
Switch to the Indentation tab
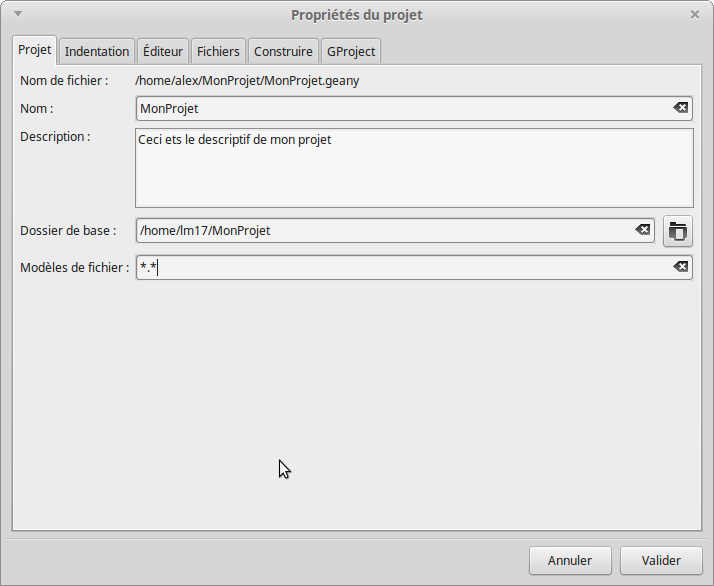tap(97, 51)
